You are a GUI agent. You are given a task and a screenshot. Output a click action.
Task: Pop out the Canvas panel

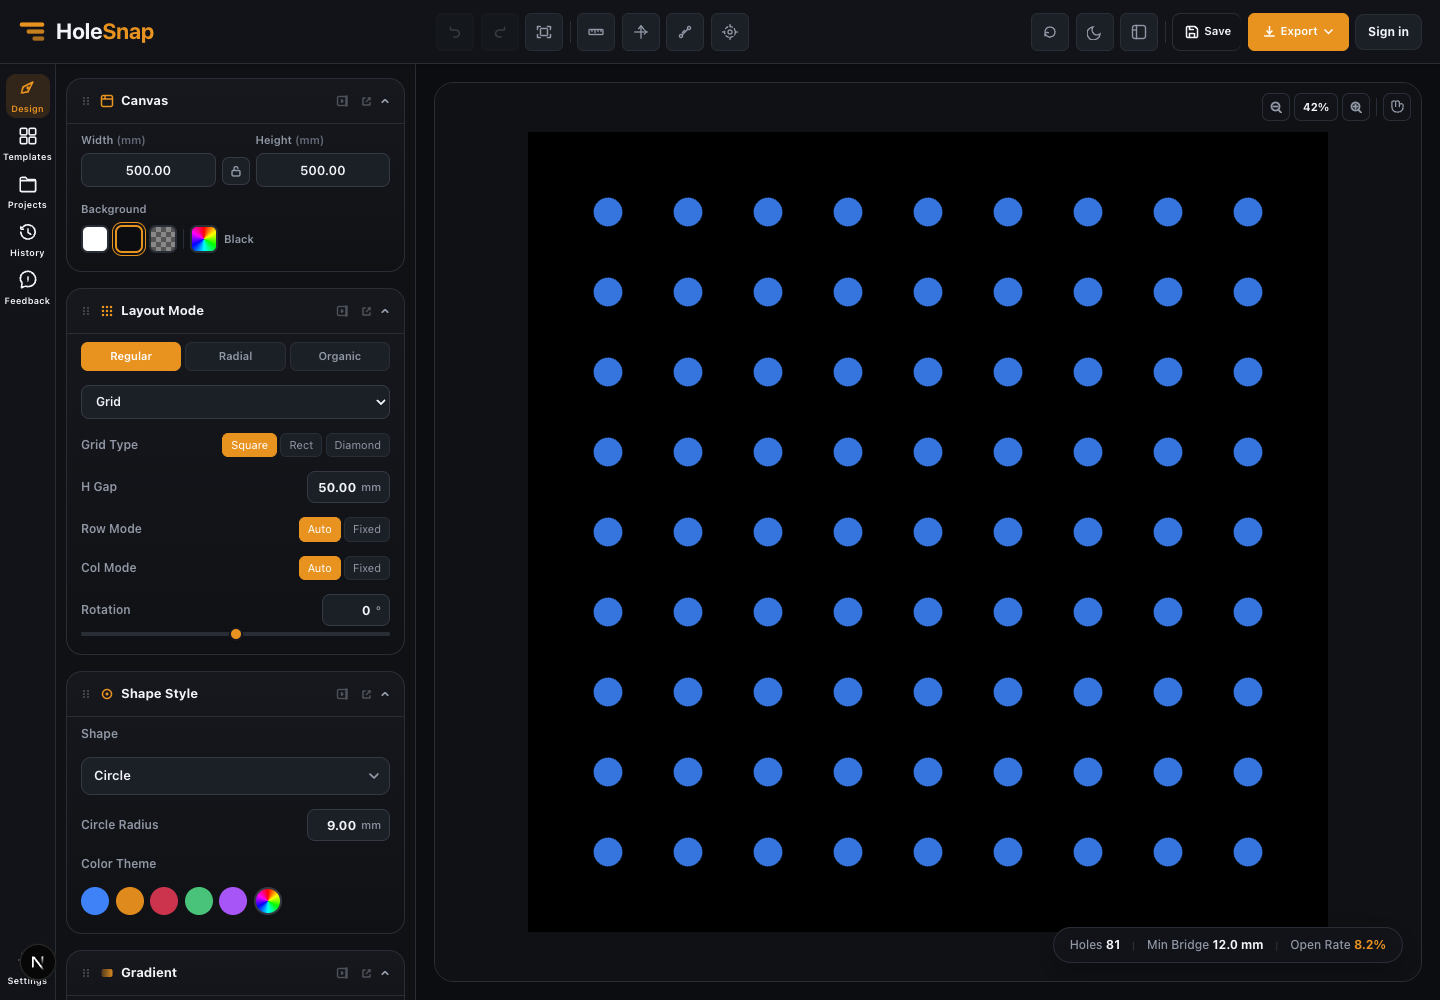(x=366, y=101)
